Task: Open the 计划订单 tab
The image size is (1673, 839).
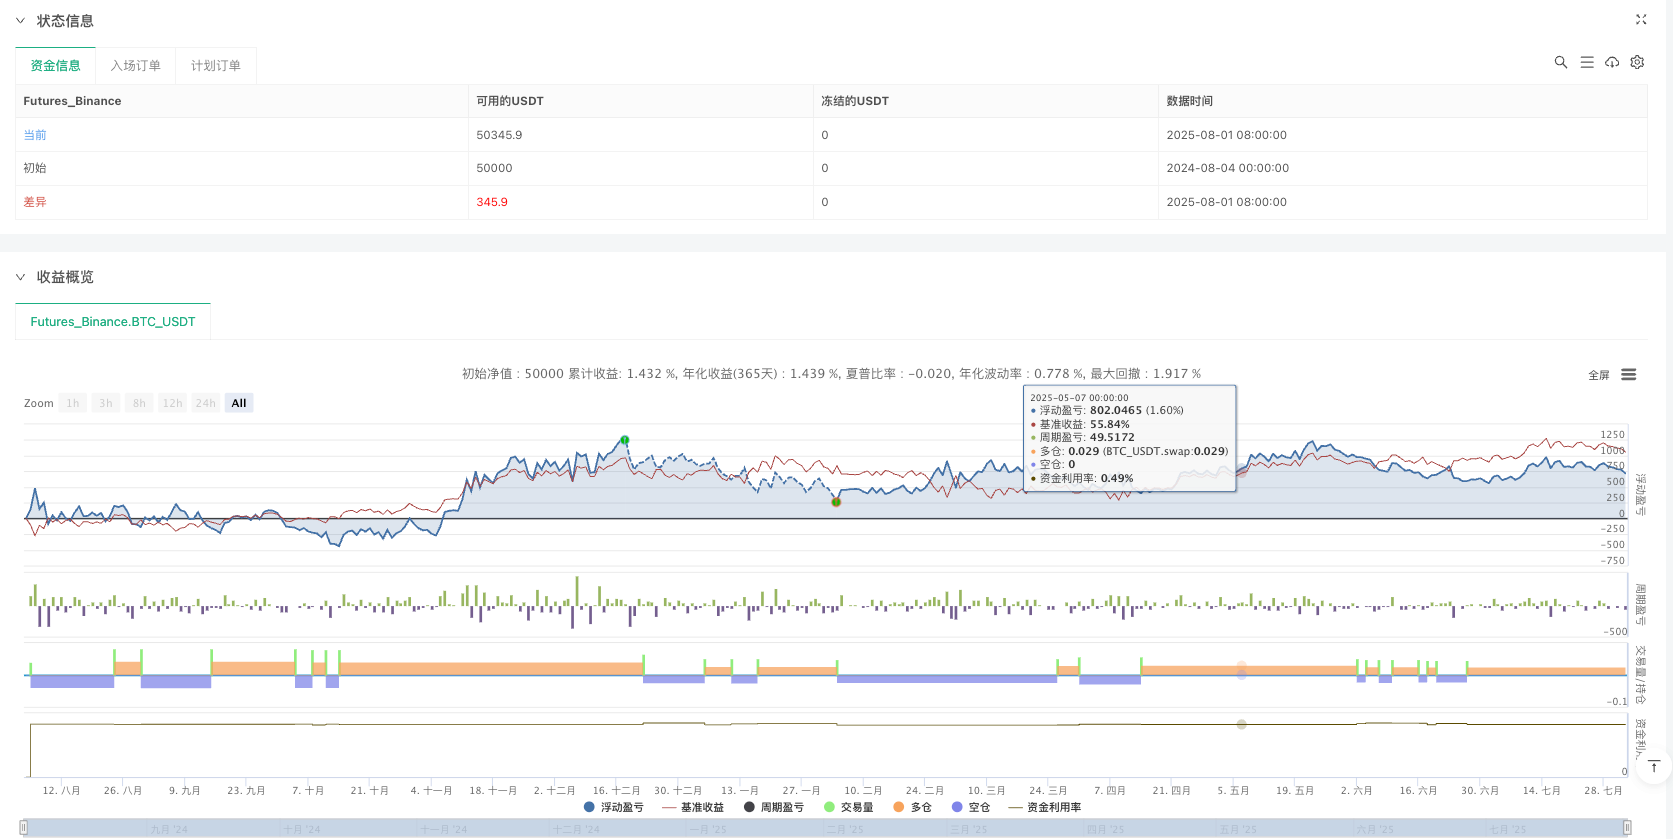Action: pos(215,66)
